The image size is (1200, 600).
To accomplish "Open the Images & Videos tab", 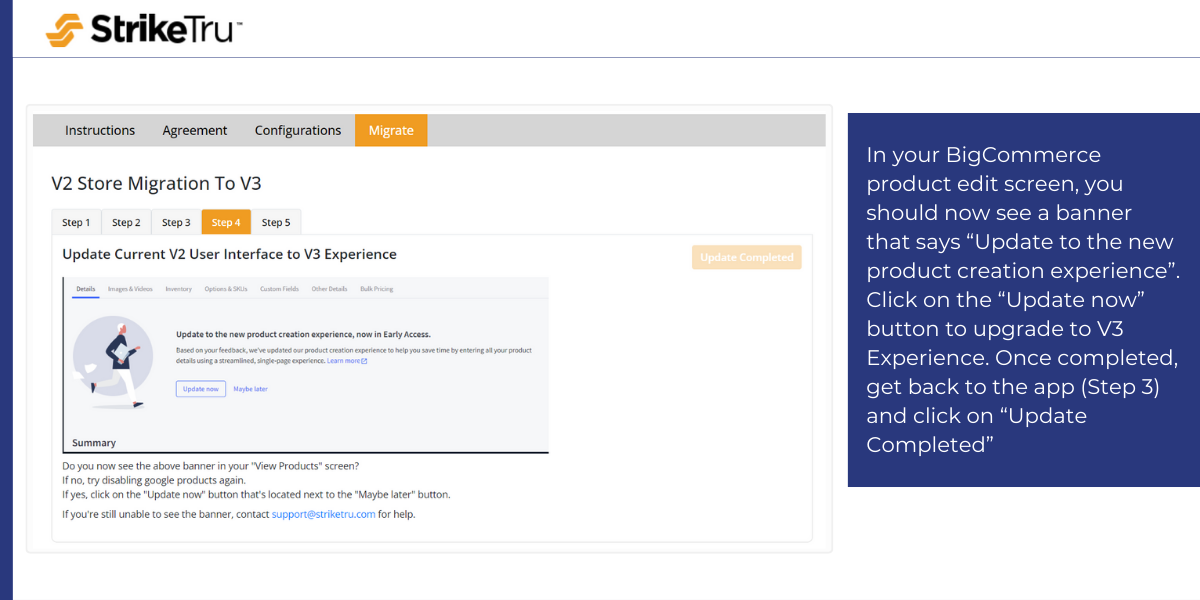I will pyautogui.click(x=130, y=289).
